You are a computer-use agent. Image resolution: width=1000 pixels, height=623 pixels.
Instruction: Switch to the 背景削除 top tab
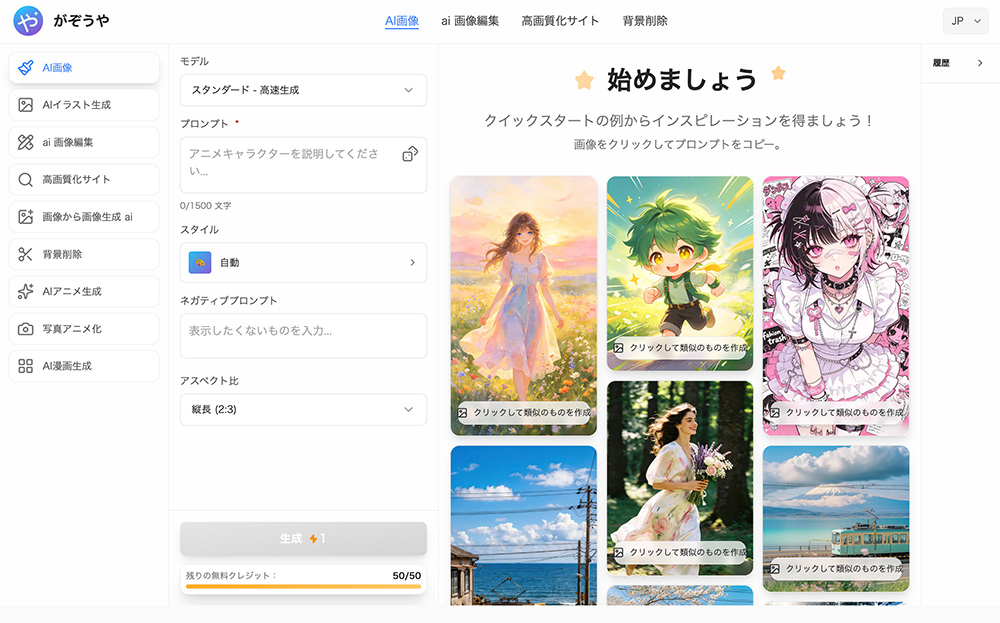pyautogui.click(x=645, y=21)
